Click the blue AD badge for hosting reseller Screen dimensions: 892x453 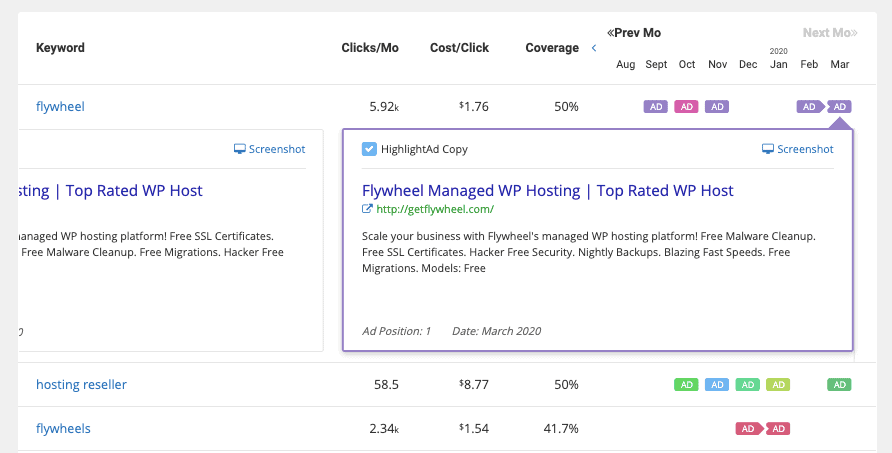[717, 385]
